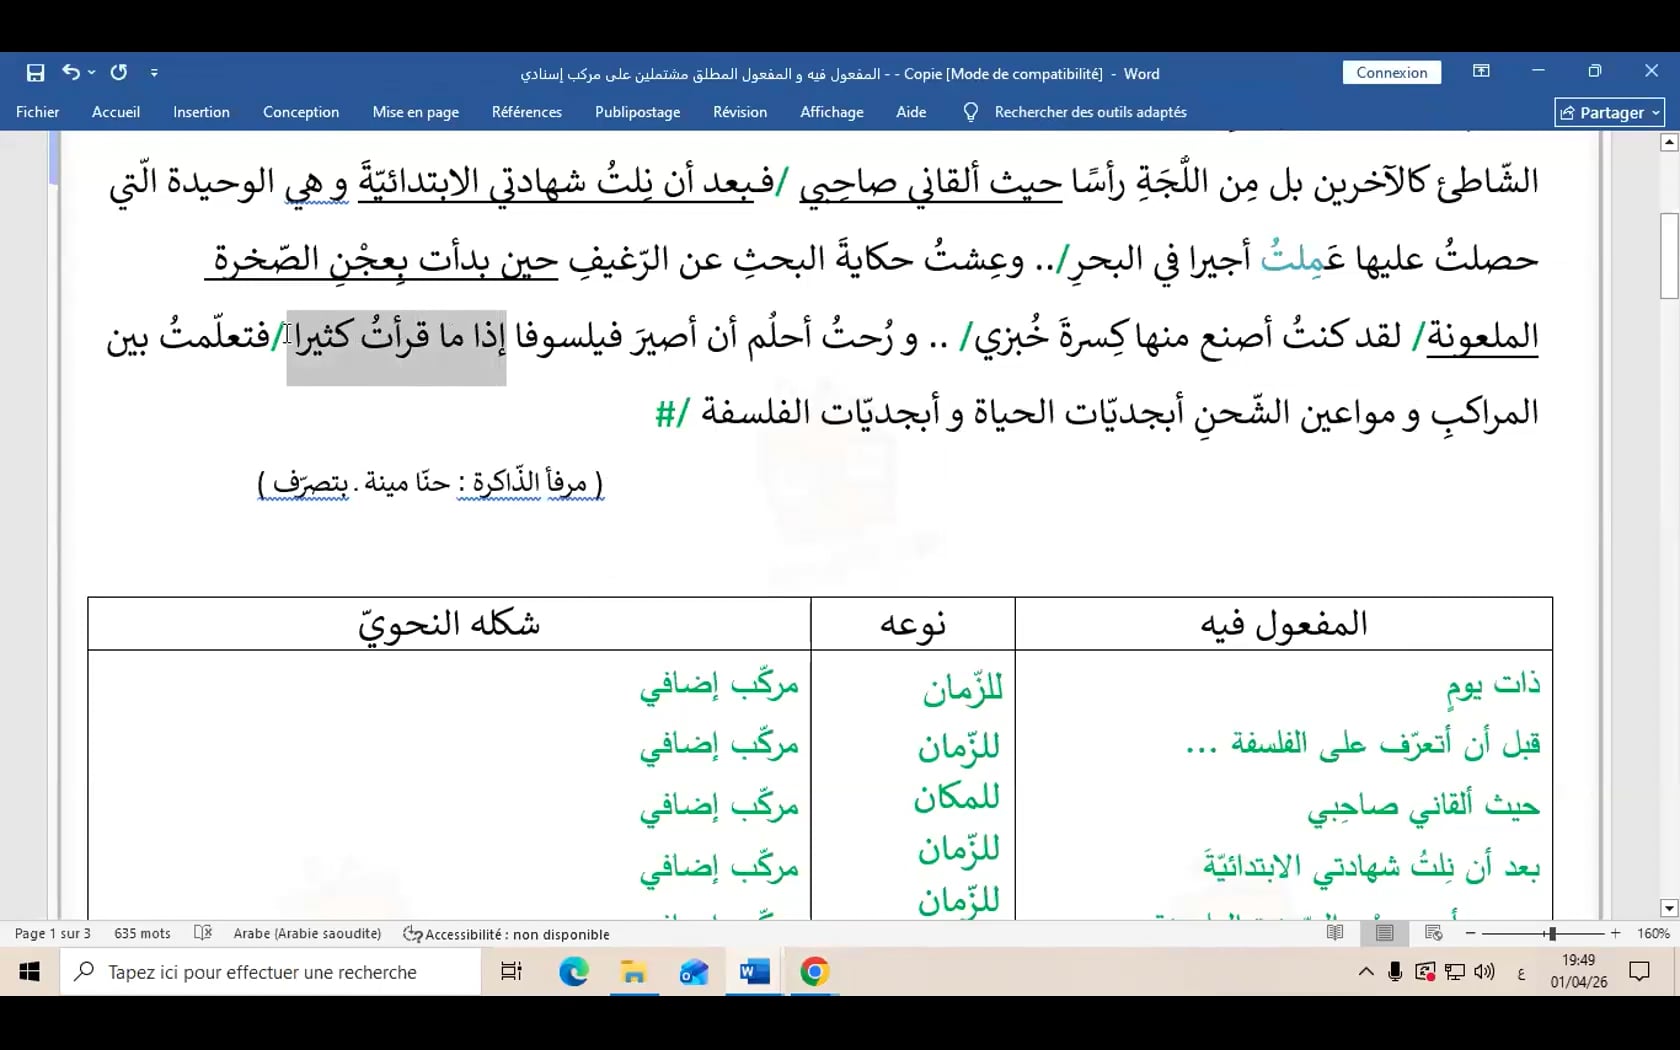This screenshot has width=1680, height=1050.
Task: Open the undo history dropdown arrow
Action: tap(92, 72)
